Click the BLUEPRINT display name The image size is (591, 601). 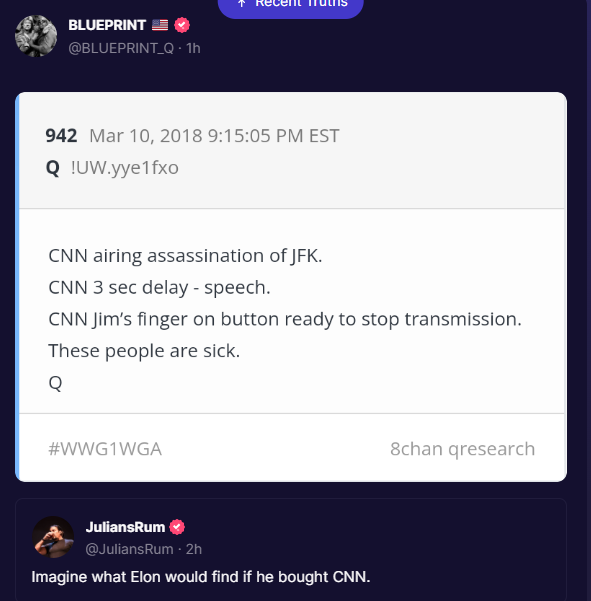point(107,25)
